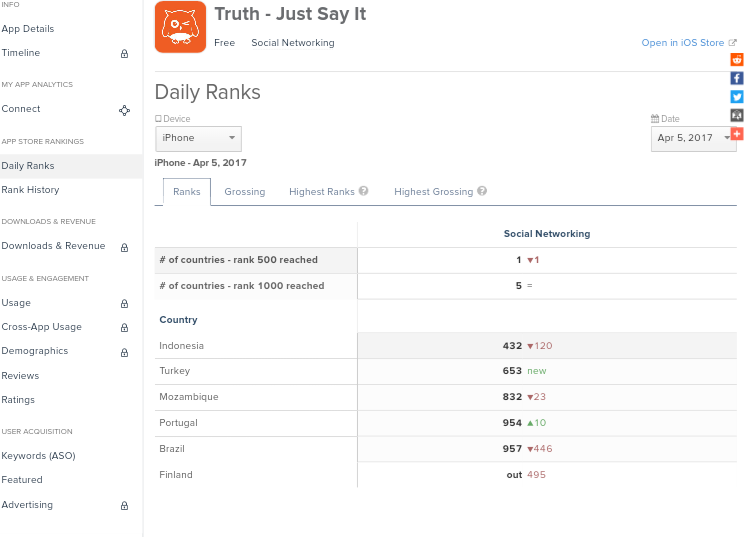
Task: Open the Highest Grossing tab
Action: pyautogui.click(x=433, y=192)
